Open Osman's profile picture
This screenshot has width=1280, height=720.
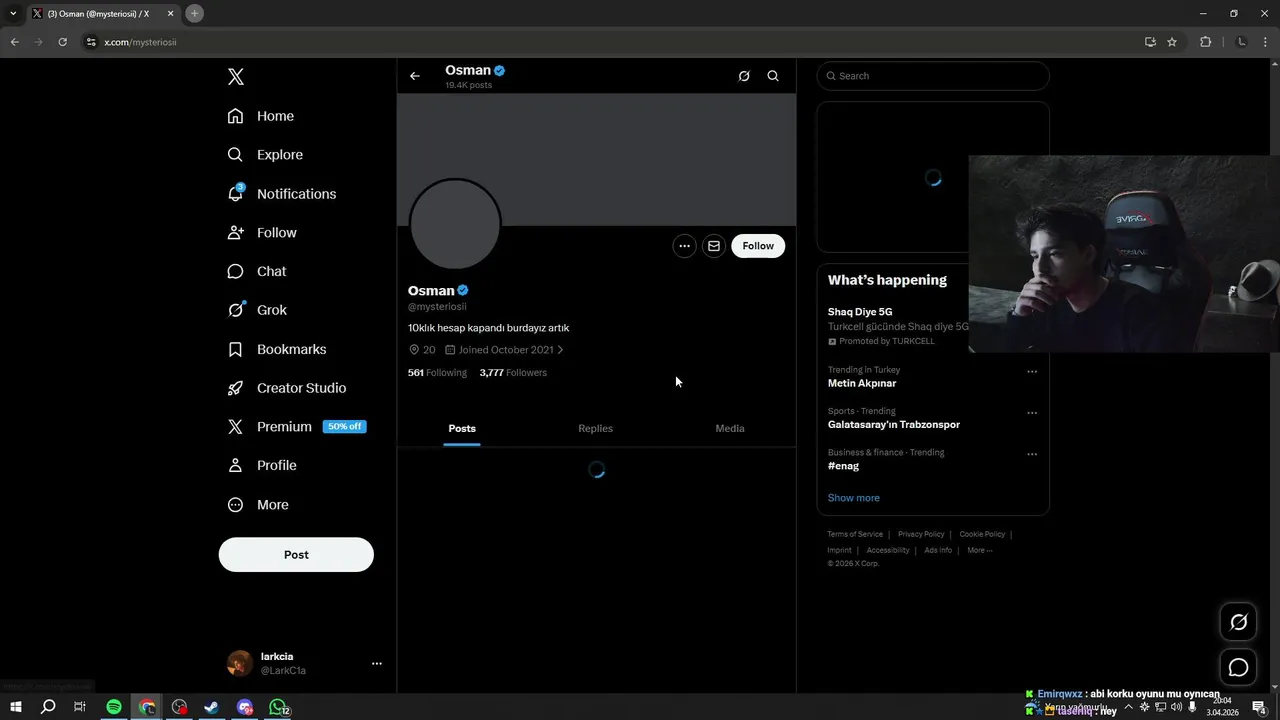pyautogui.click(x=455, y=224)
